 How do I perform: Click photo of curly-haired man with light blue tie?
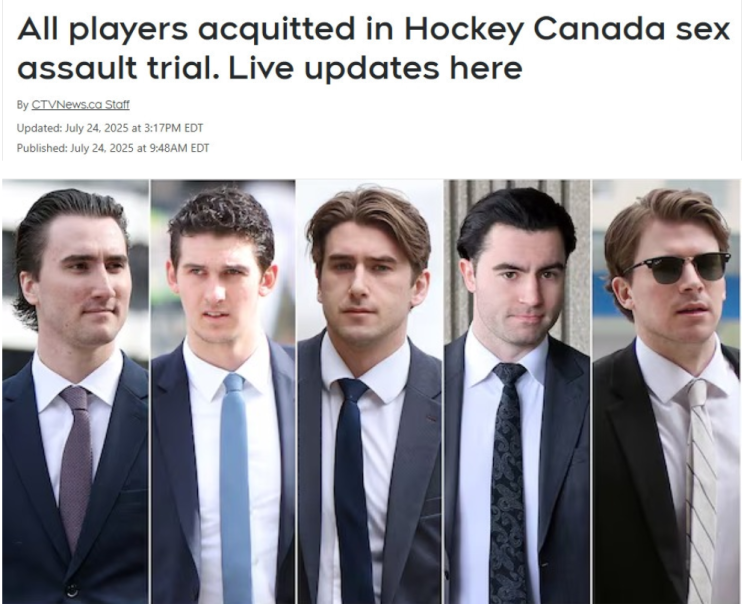(223, 391)
